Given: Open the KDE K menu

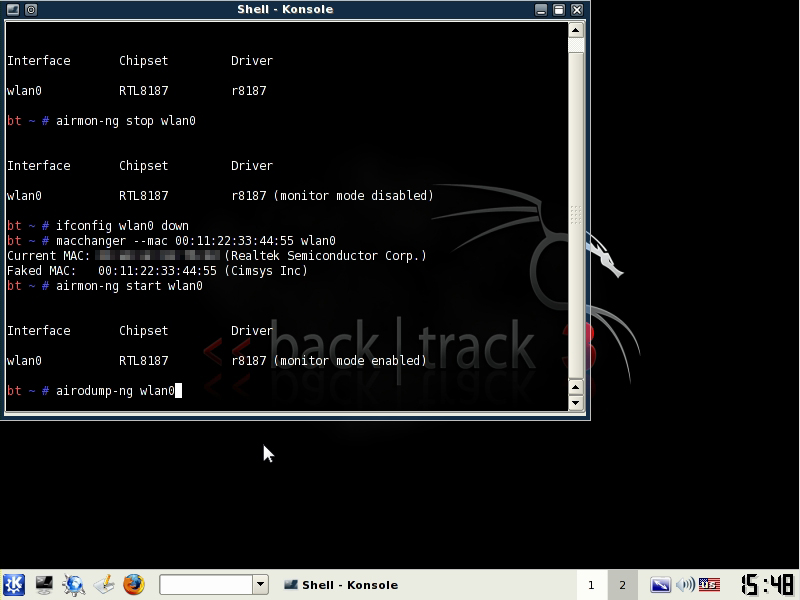Looking at the screenshot, I should (14, 585).
